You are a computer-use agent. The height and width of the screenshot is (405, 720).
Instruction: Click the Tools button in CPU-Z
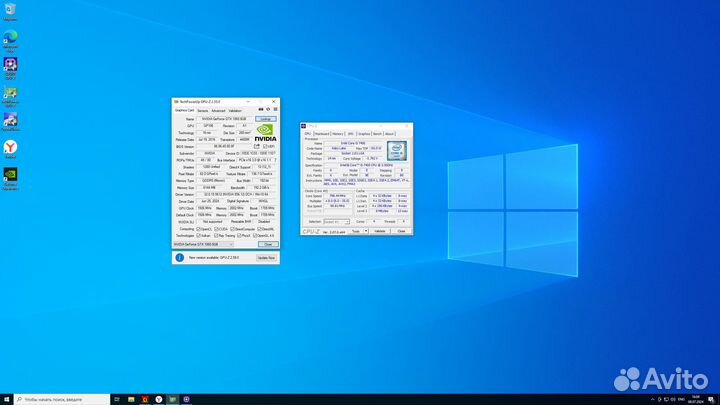tap(356, 231)
